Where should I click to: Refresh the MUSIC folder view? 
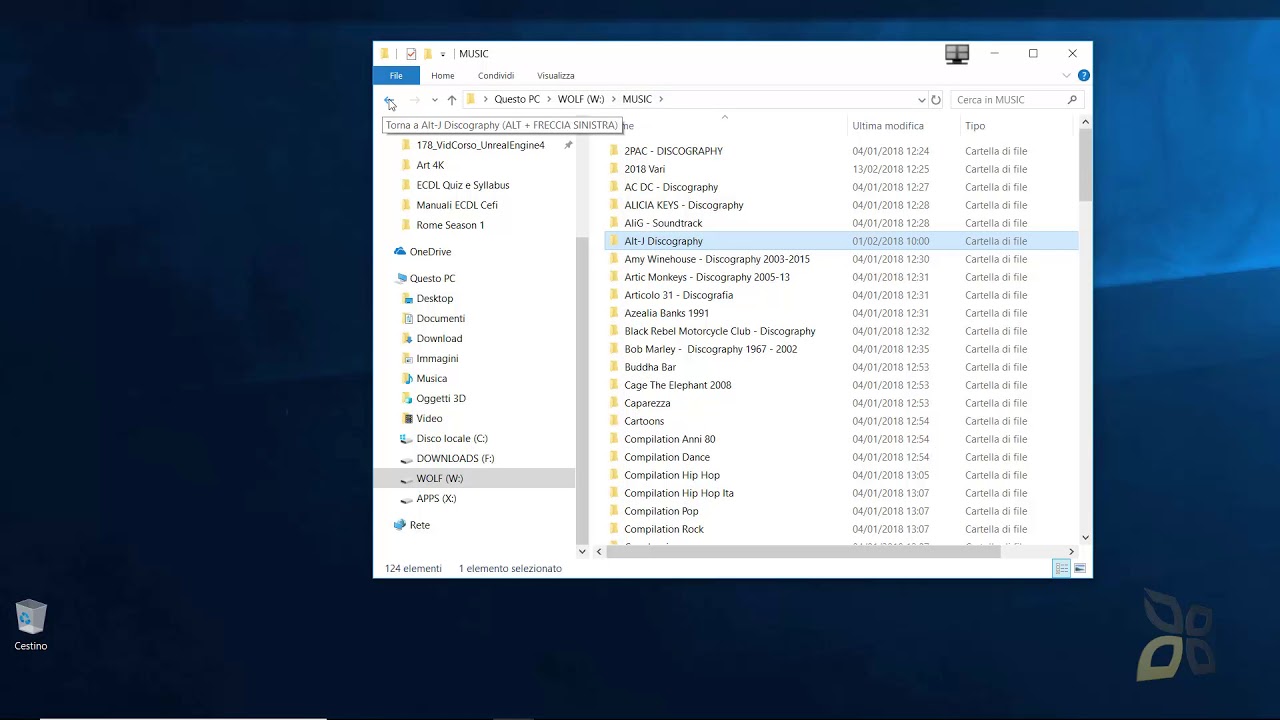[x=936, y=100]
